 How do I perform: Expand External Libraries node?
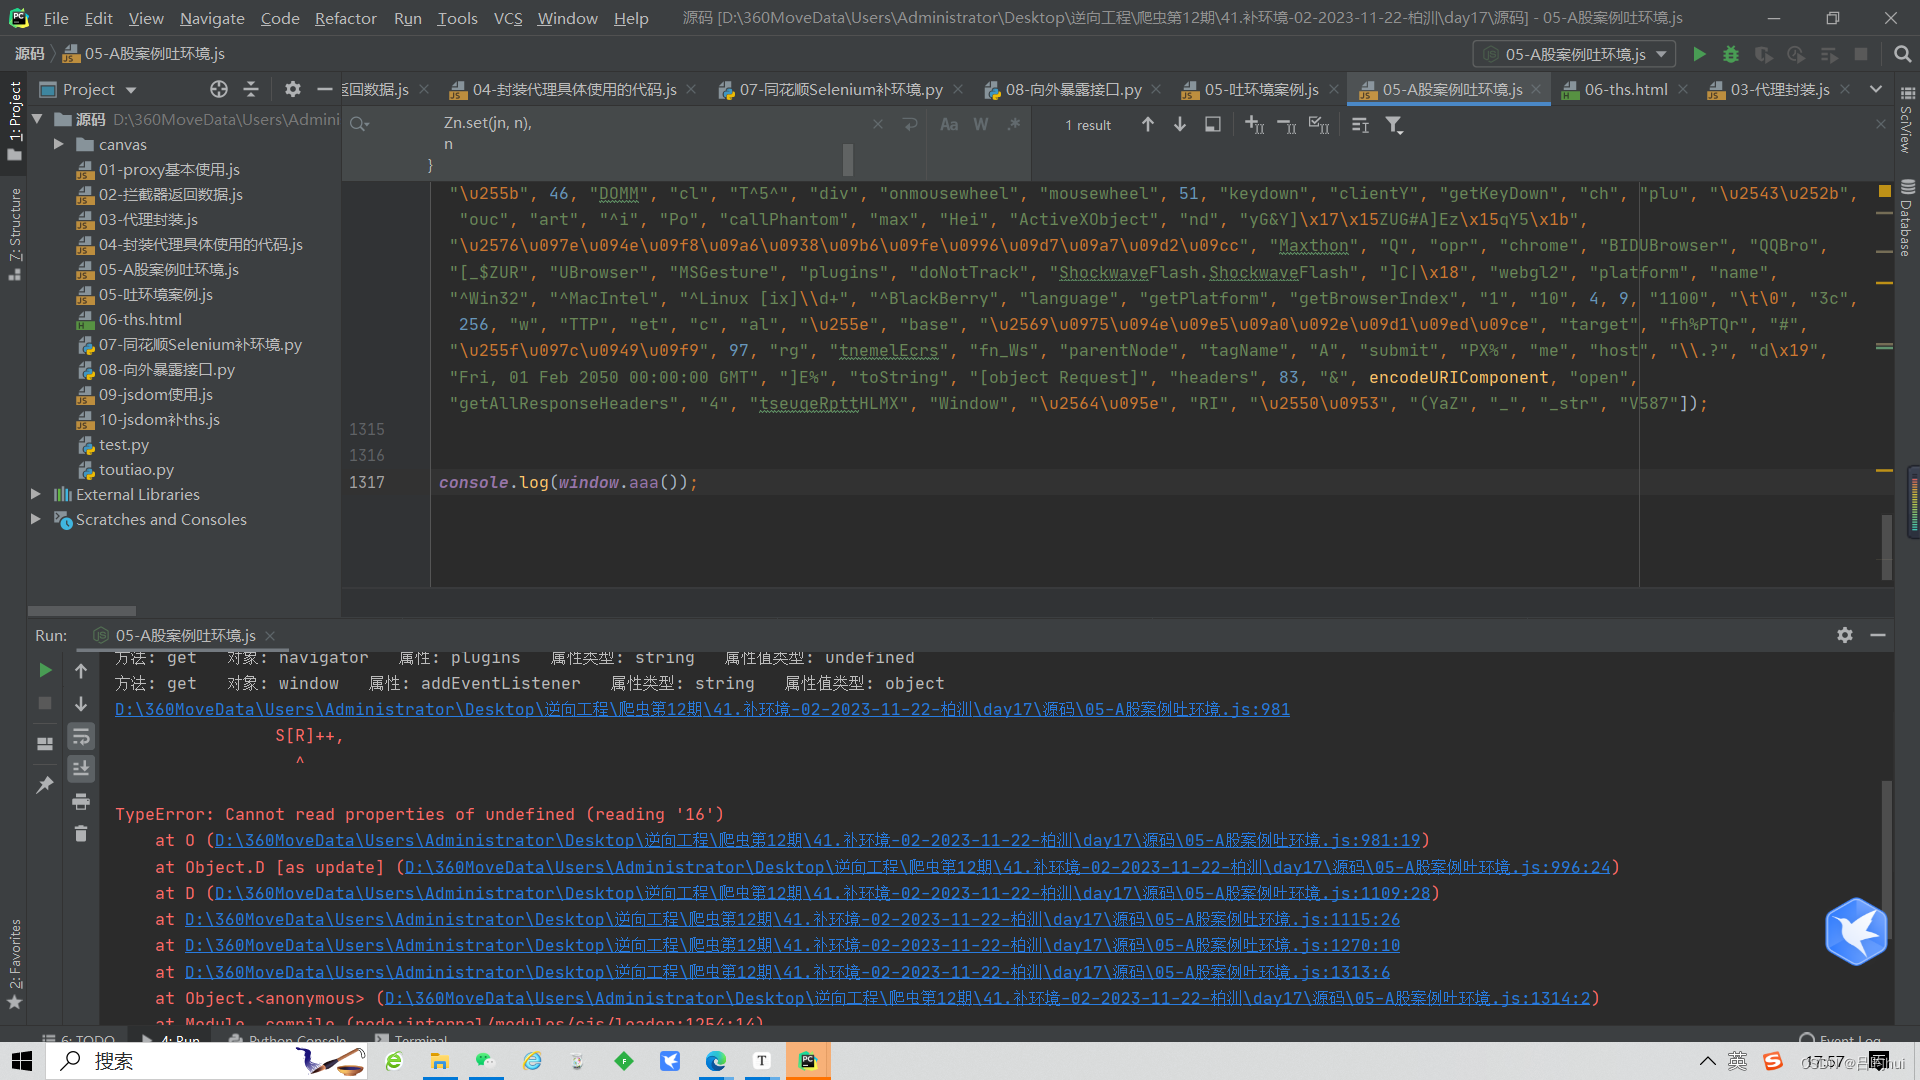click(x=36, y=494)
